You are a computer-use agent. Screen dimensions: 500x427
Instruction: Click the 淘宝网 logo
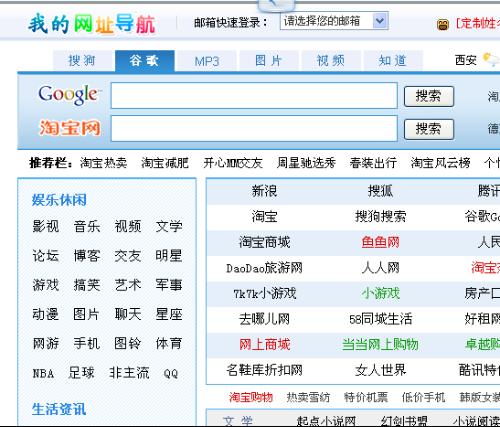(x=70, y=128)
